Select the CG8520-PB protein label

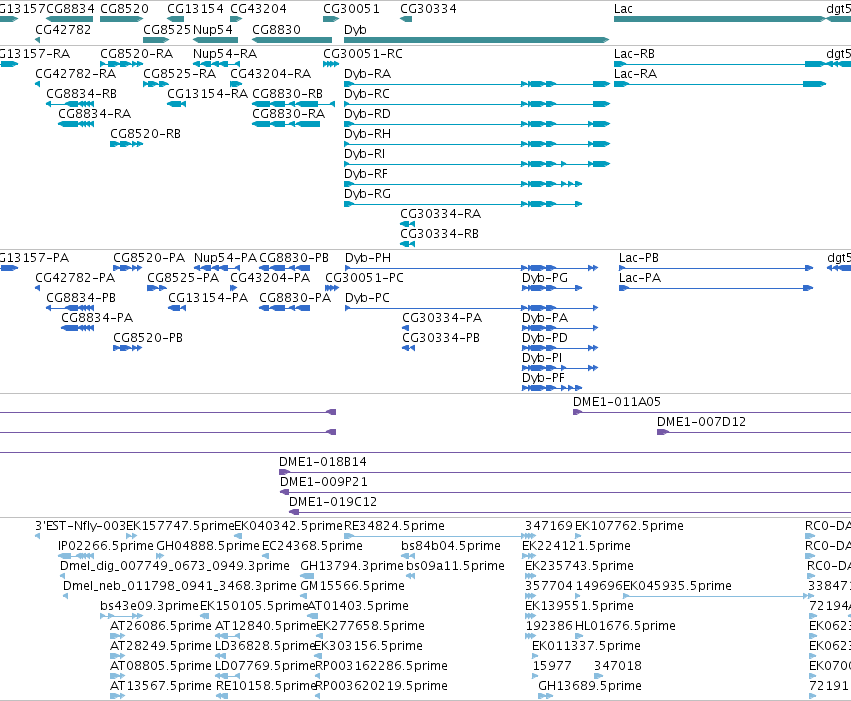point(148,338)
